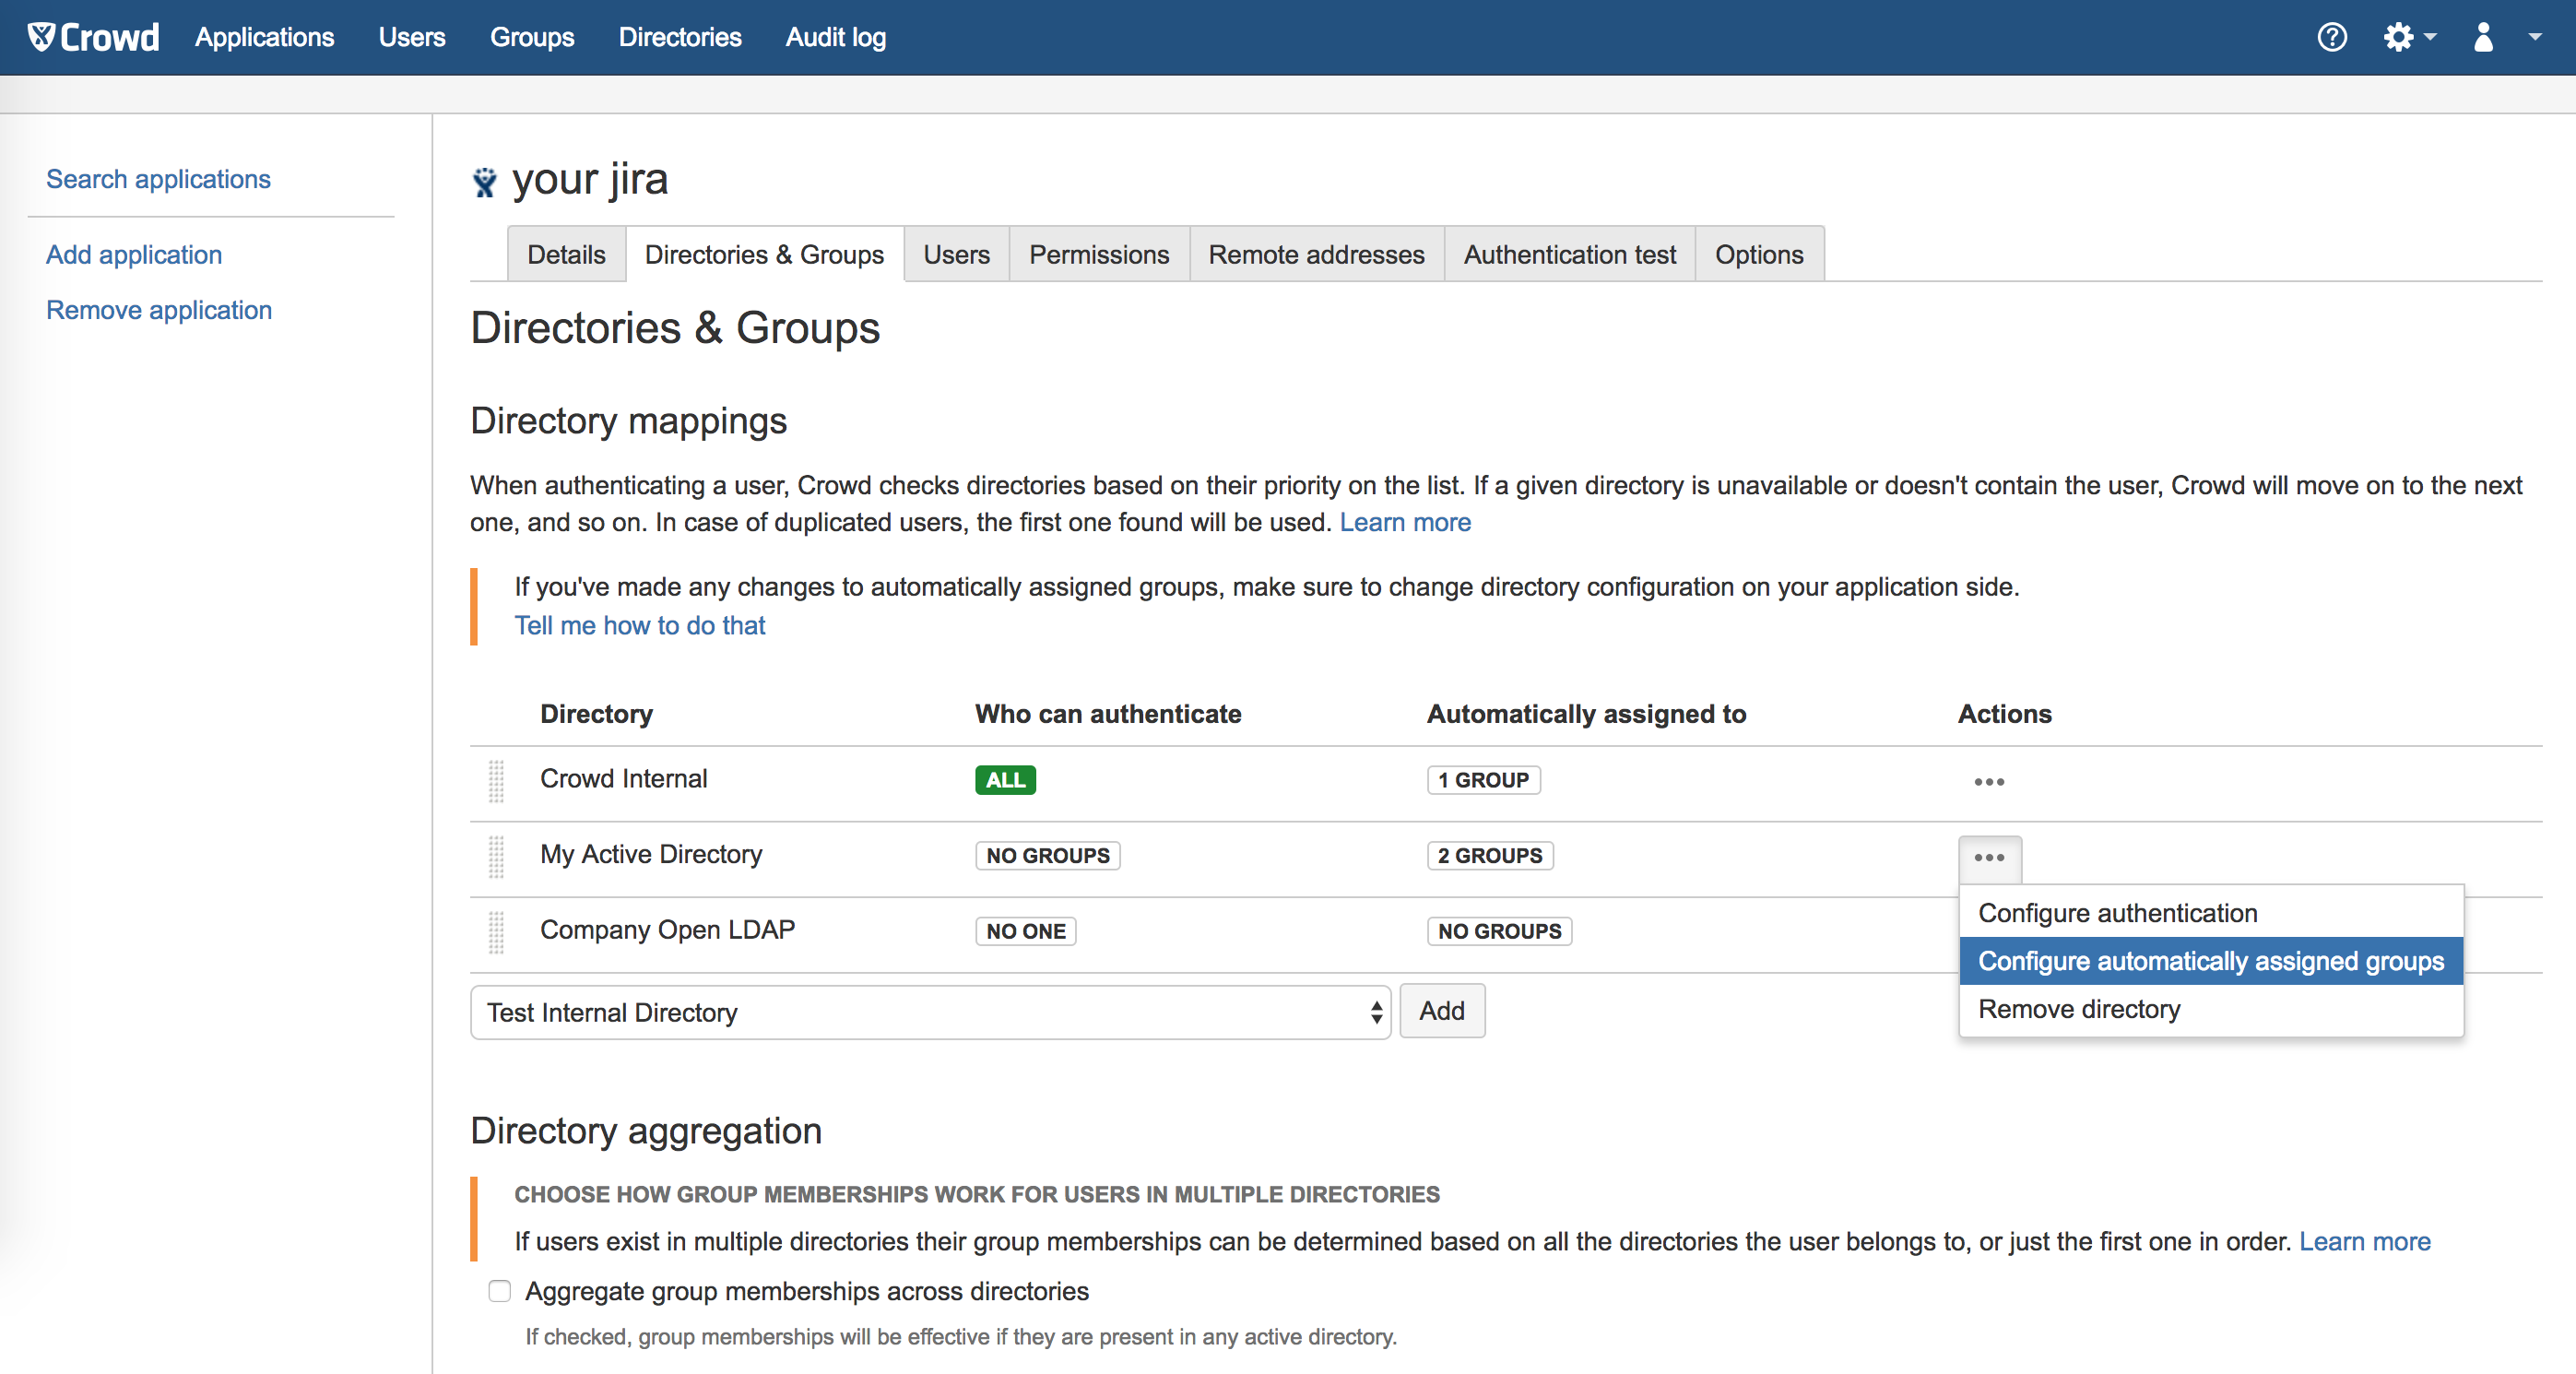2576x1374 pixels.
Task: Open the help question mark icon
Action: [x=2332, y=37]
